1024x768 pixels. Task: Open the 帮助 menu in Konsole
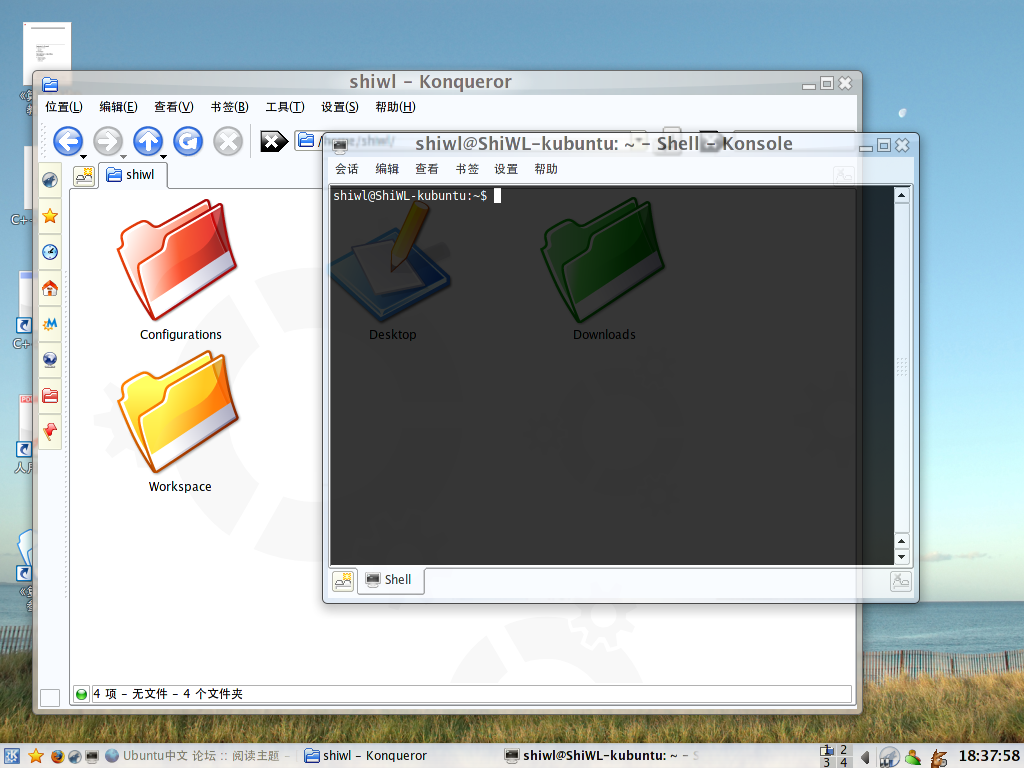pos(546,169)
